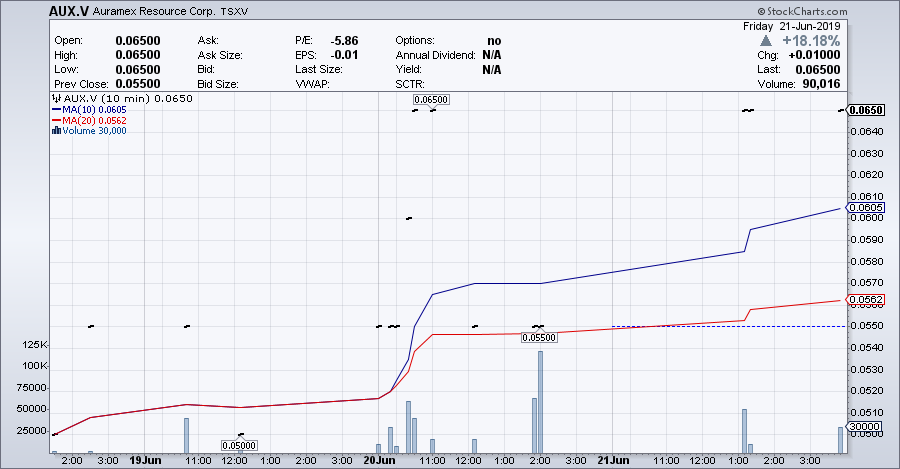900x469 pixels.
Task: Click the EPS value -0.01
Action: click(x=344, y=55)
